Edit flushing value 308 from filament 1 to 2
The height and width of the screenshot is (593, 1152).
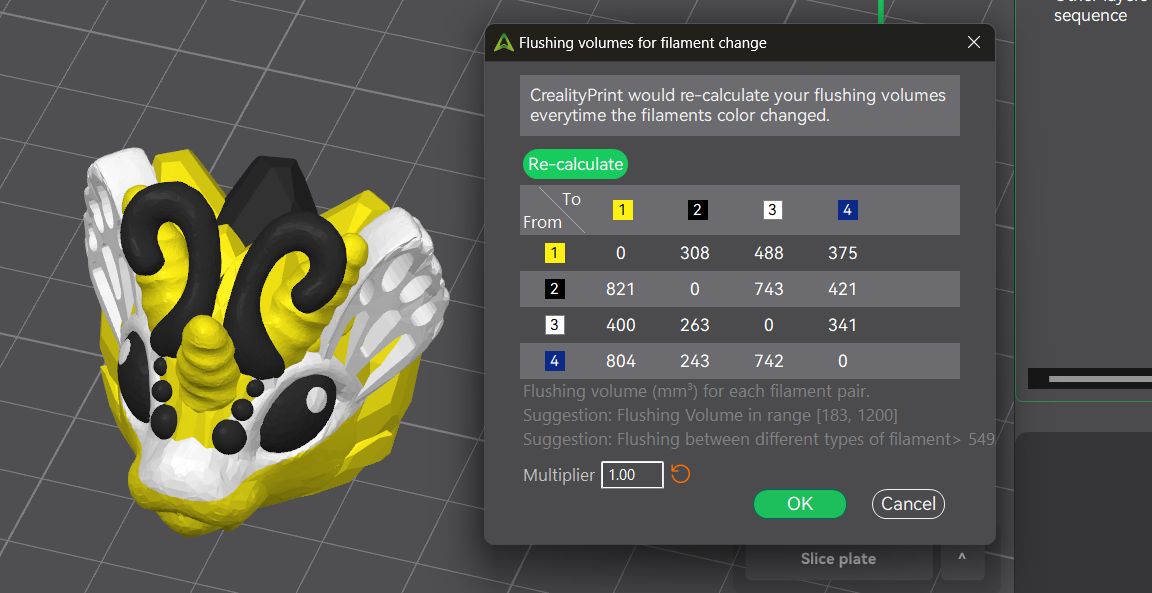tap(694, 254)
